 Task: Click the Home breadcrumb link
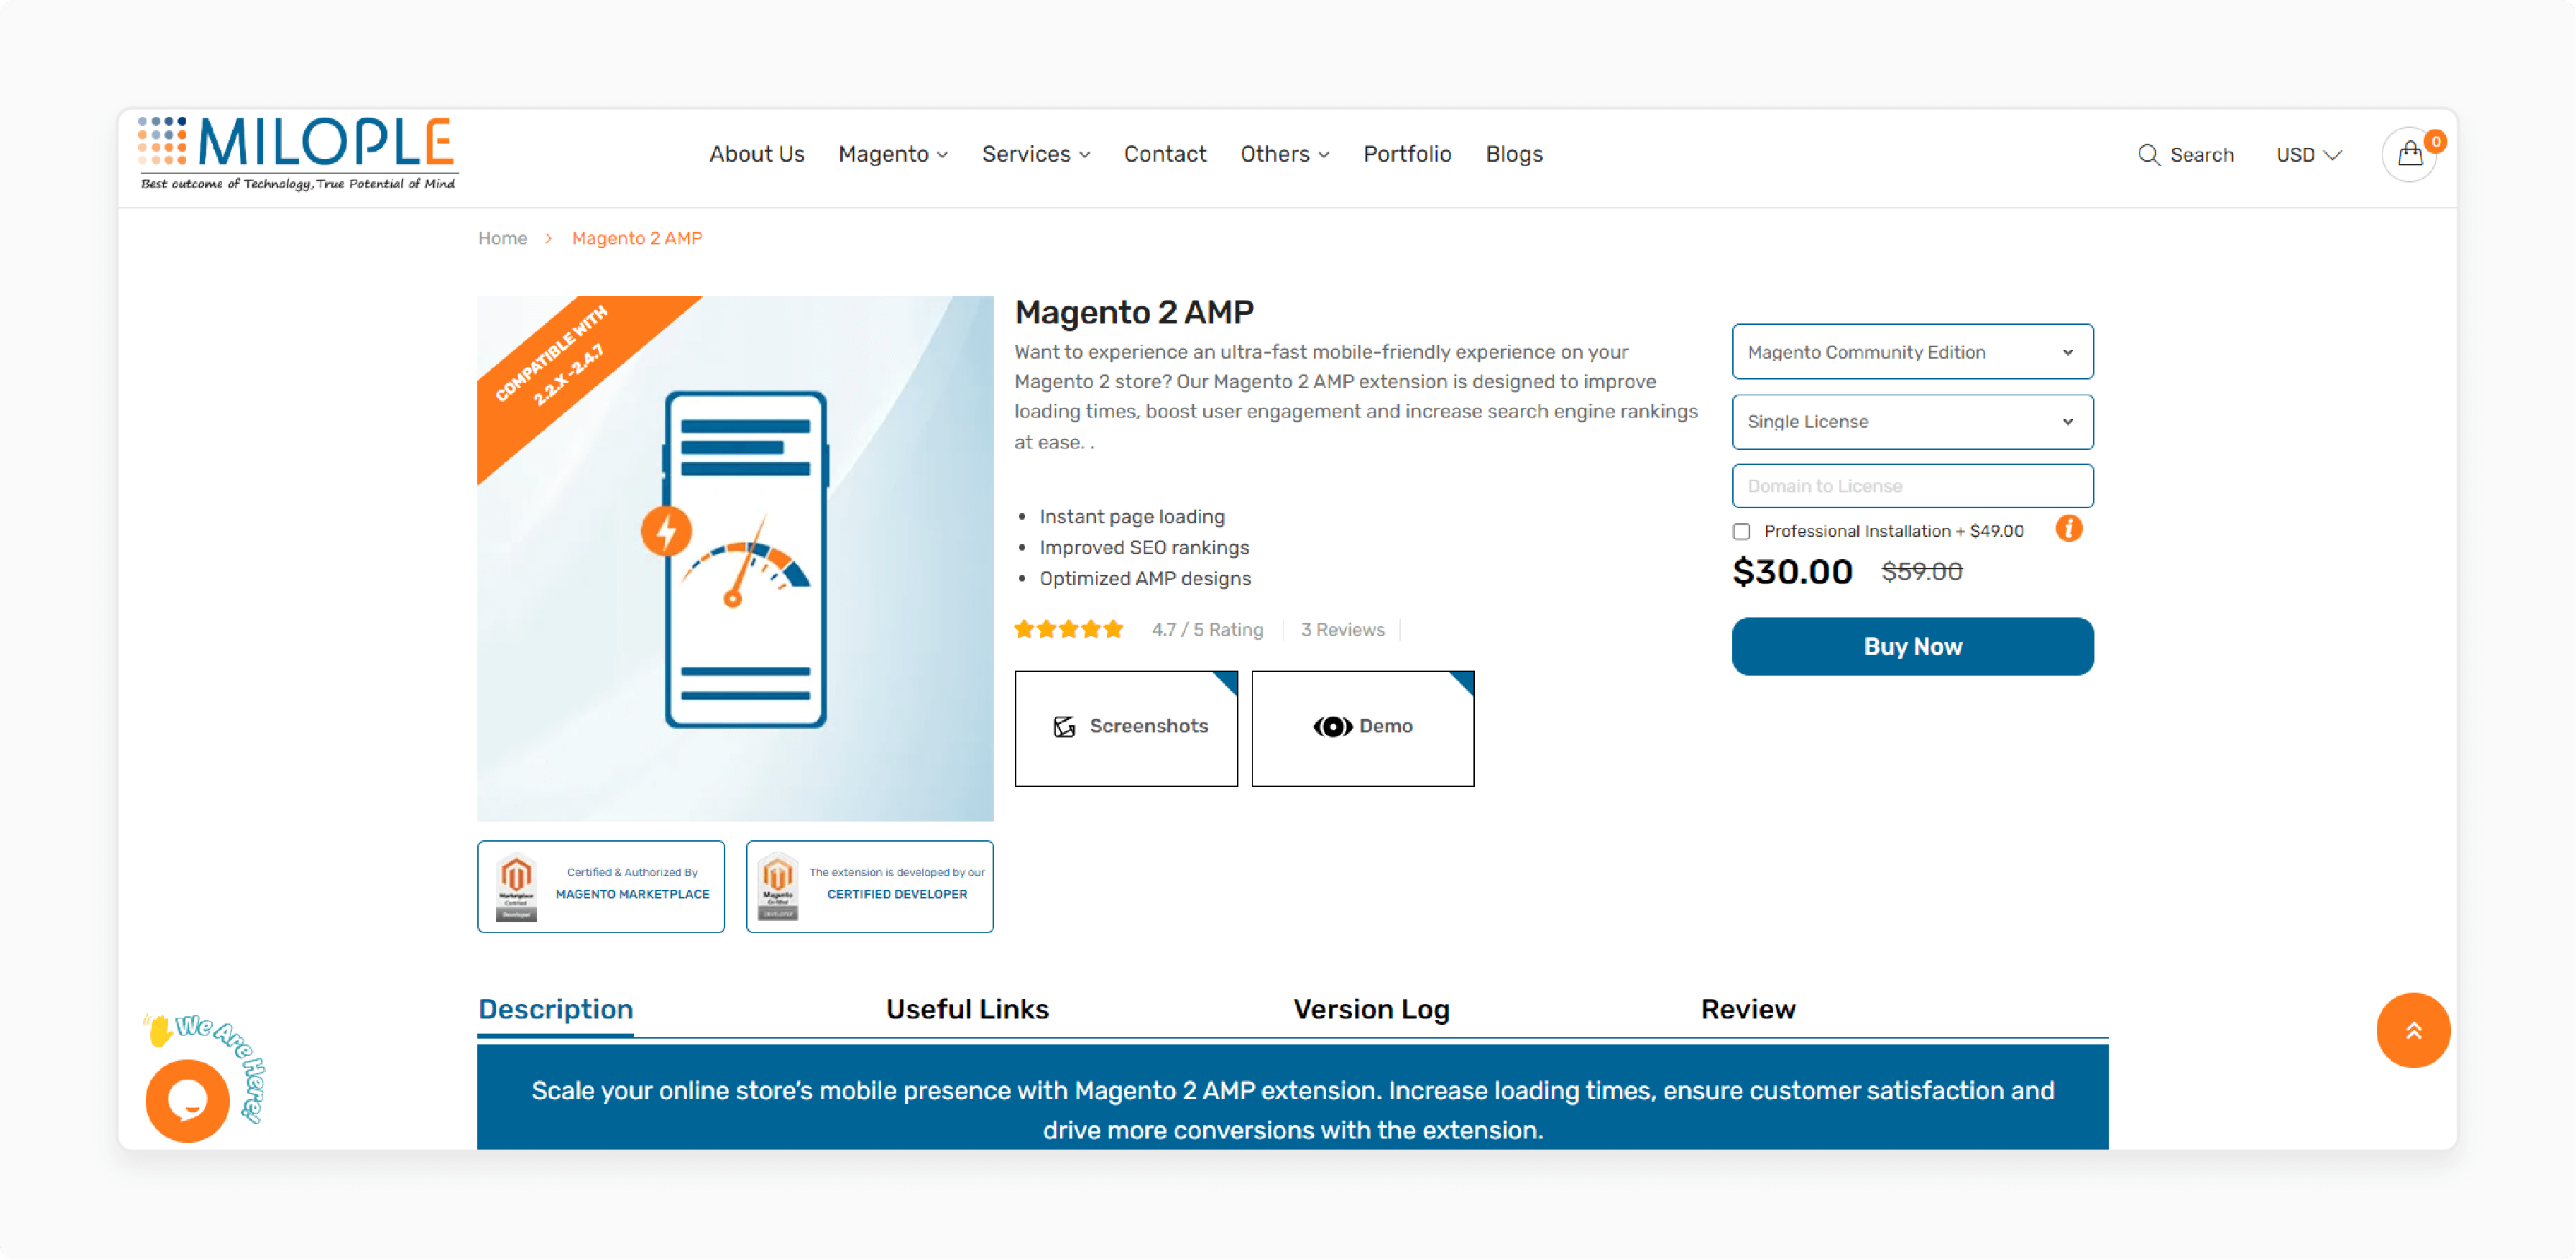(x=502, y=238)
